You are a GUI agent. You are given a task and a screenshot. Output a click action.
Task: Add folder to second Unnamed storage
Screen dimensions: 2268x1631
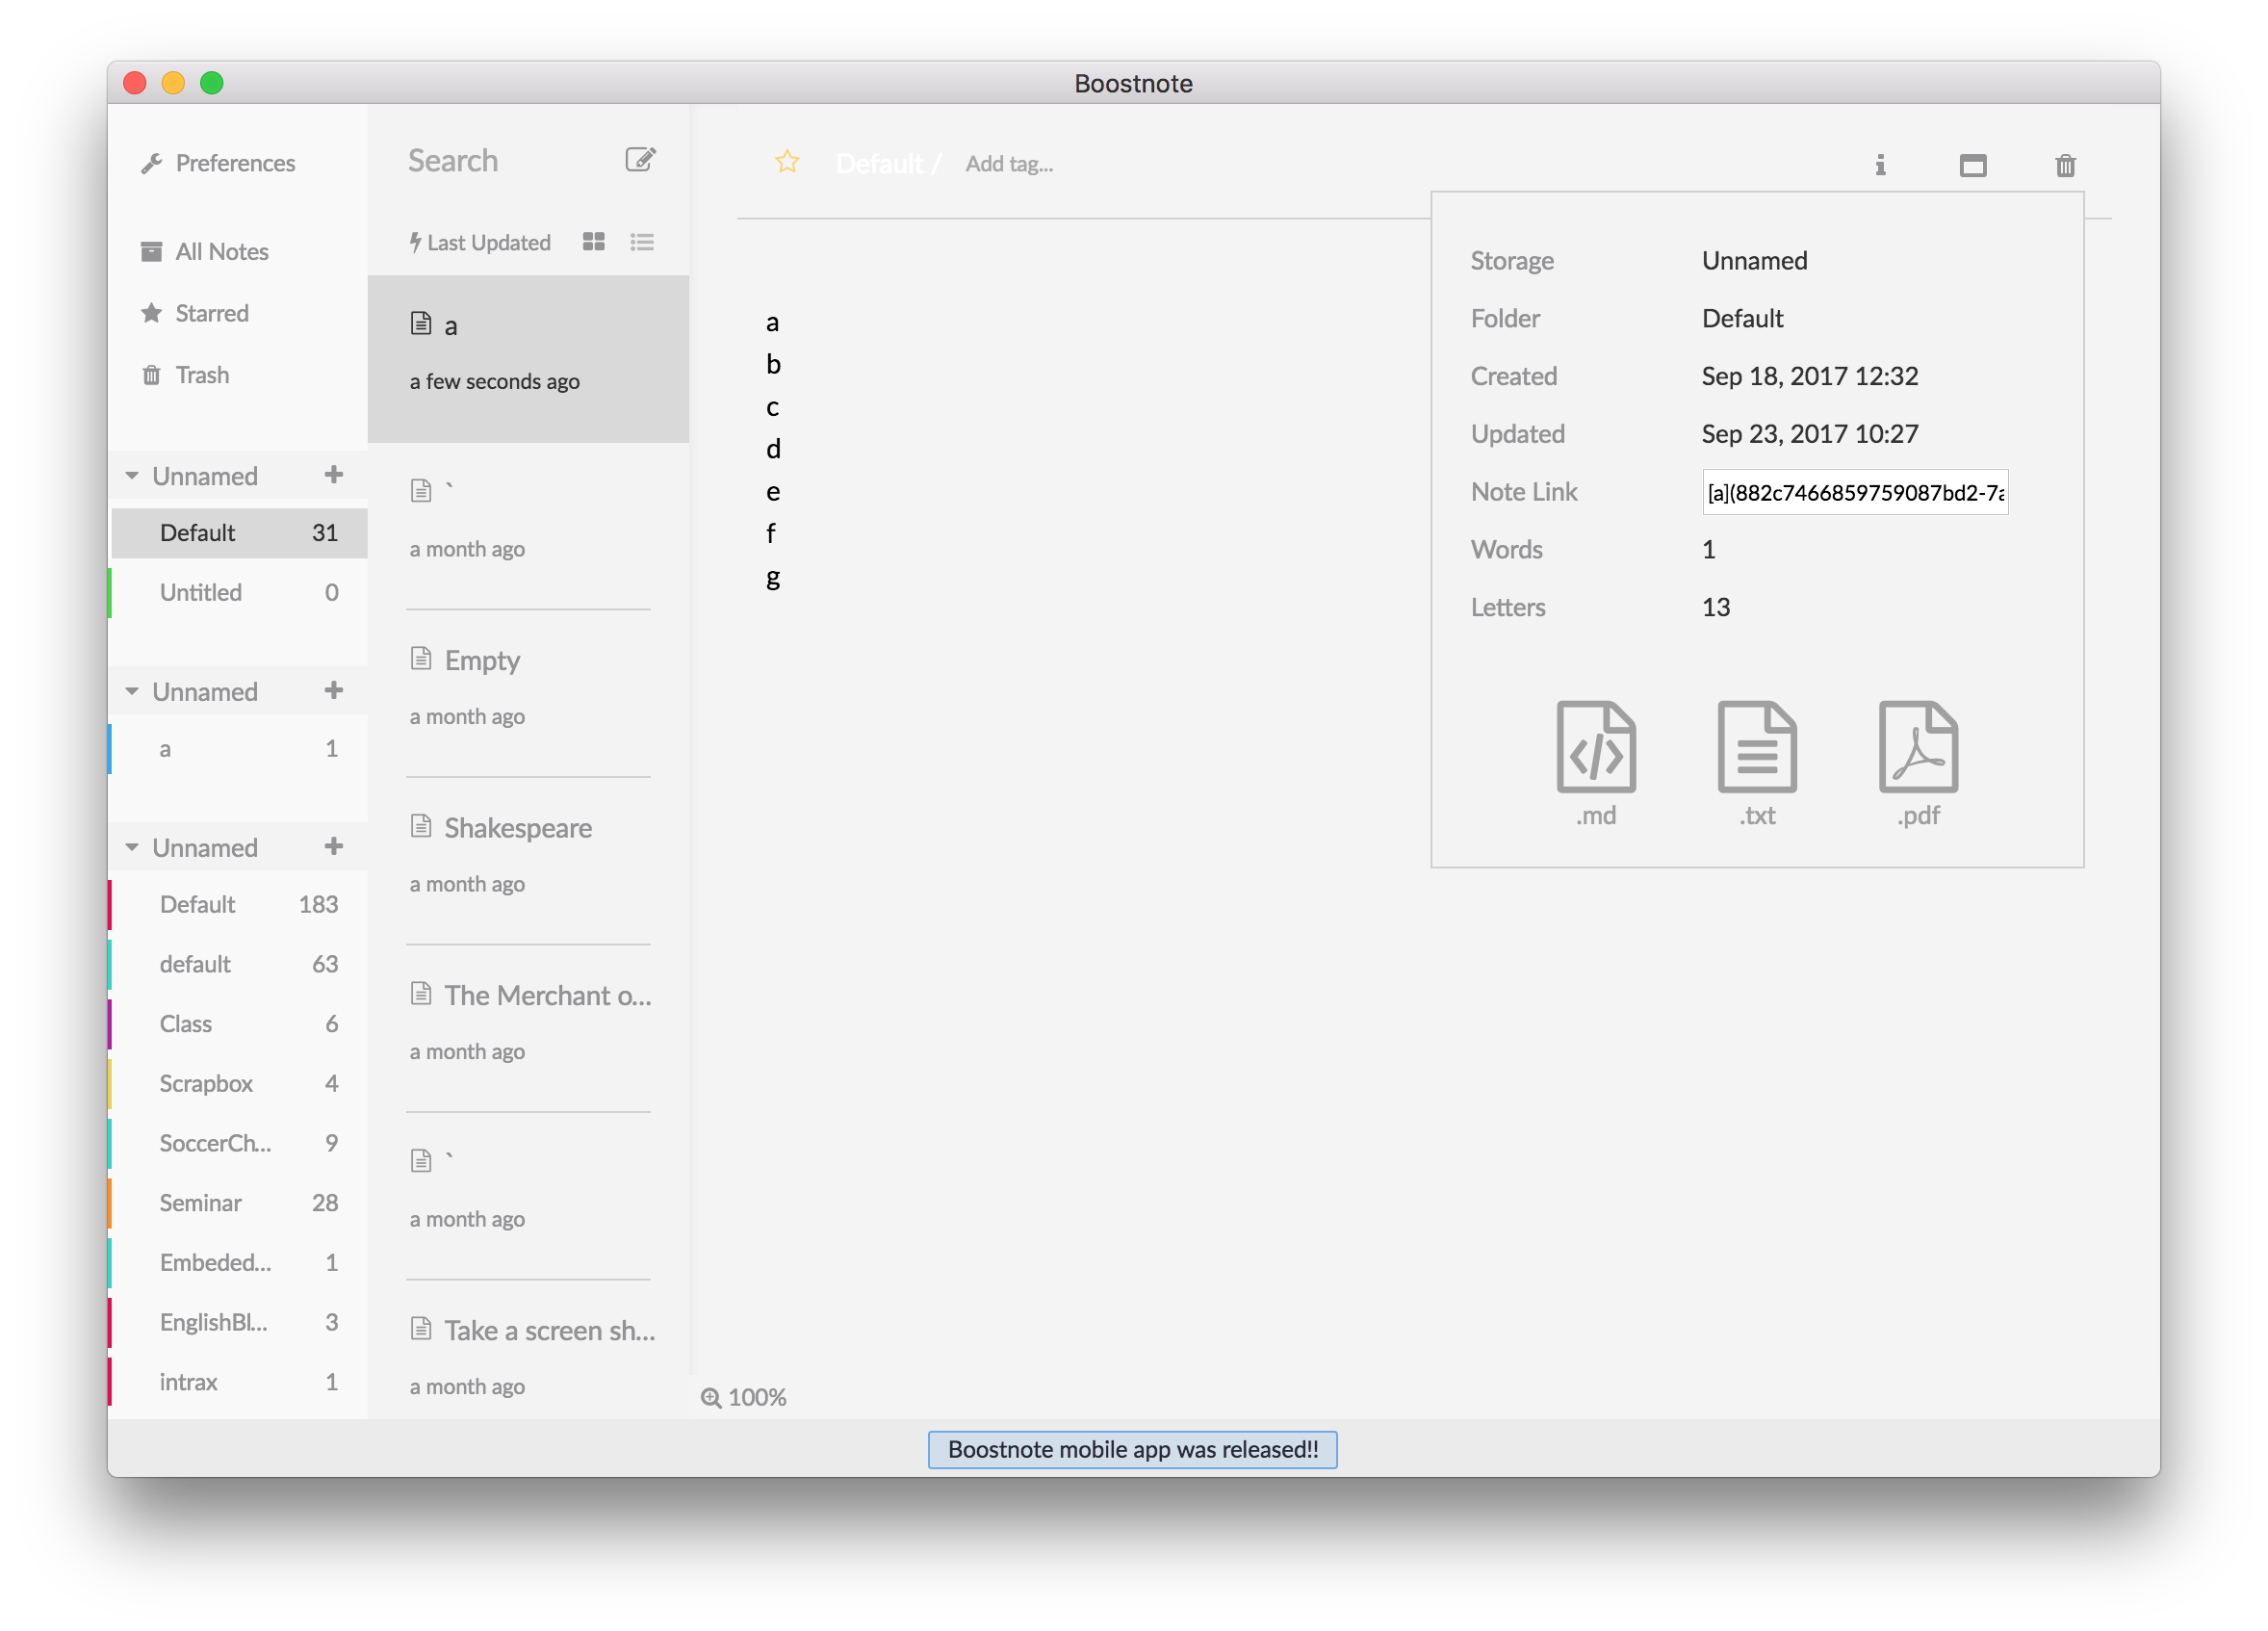point(334,691)
